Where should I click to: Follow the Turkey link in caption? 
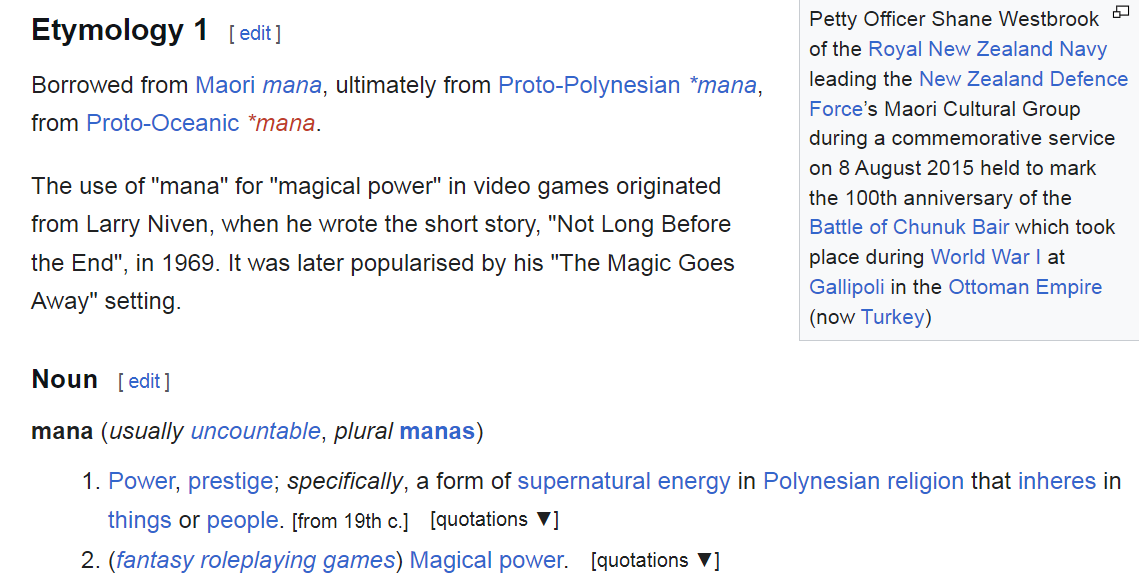pos(893,317)
